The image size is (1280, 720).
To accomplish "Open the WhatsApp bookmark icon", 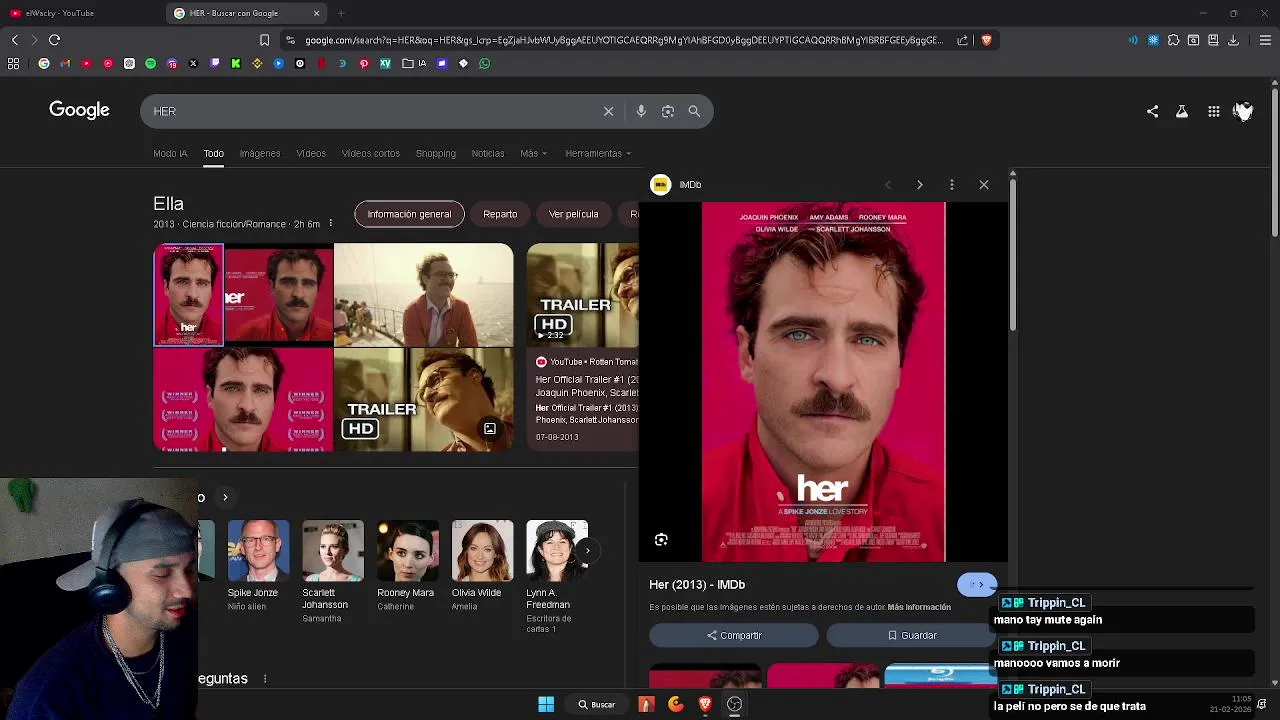I will tap(484, 63).
